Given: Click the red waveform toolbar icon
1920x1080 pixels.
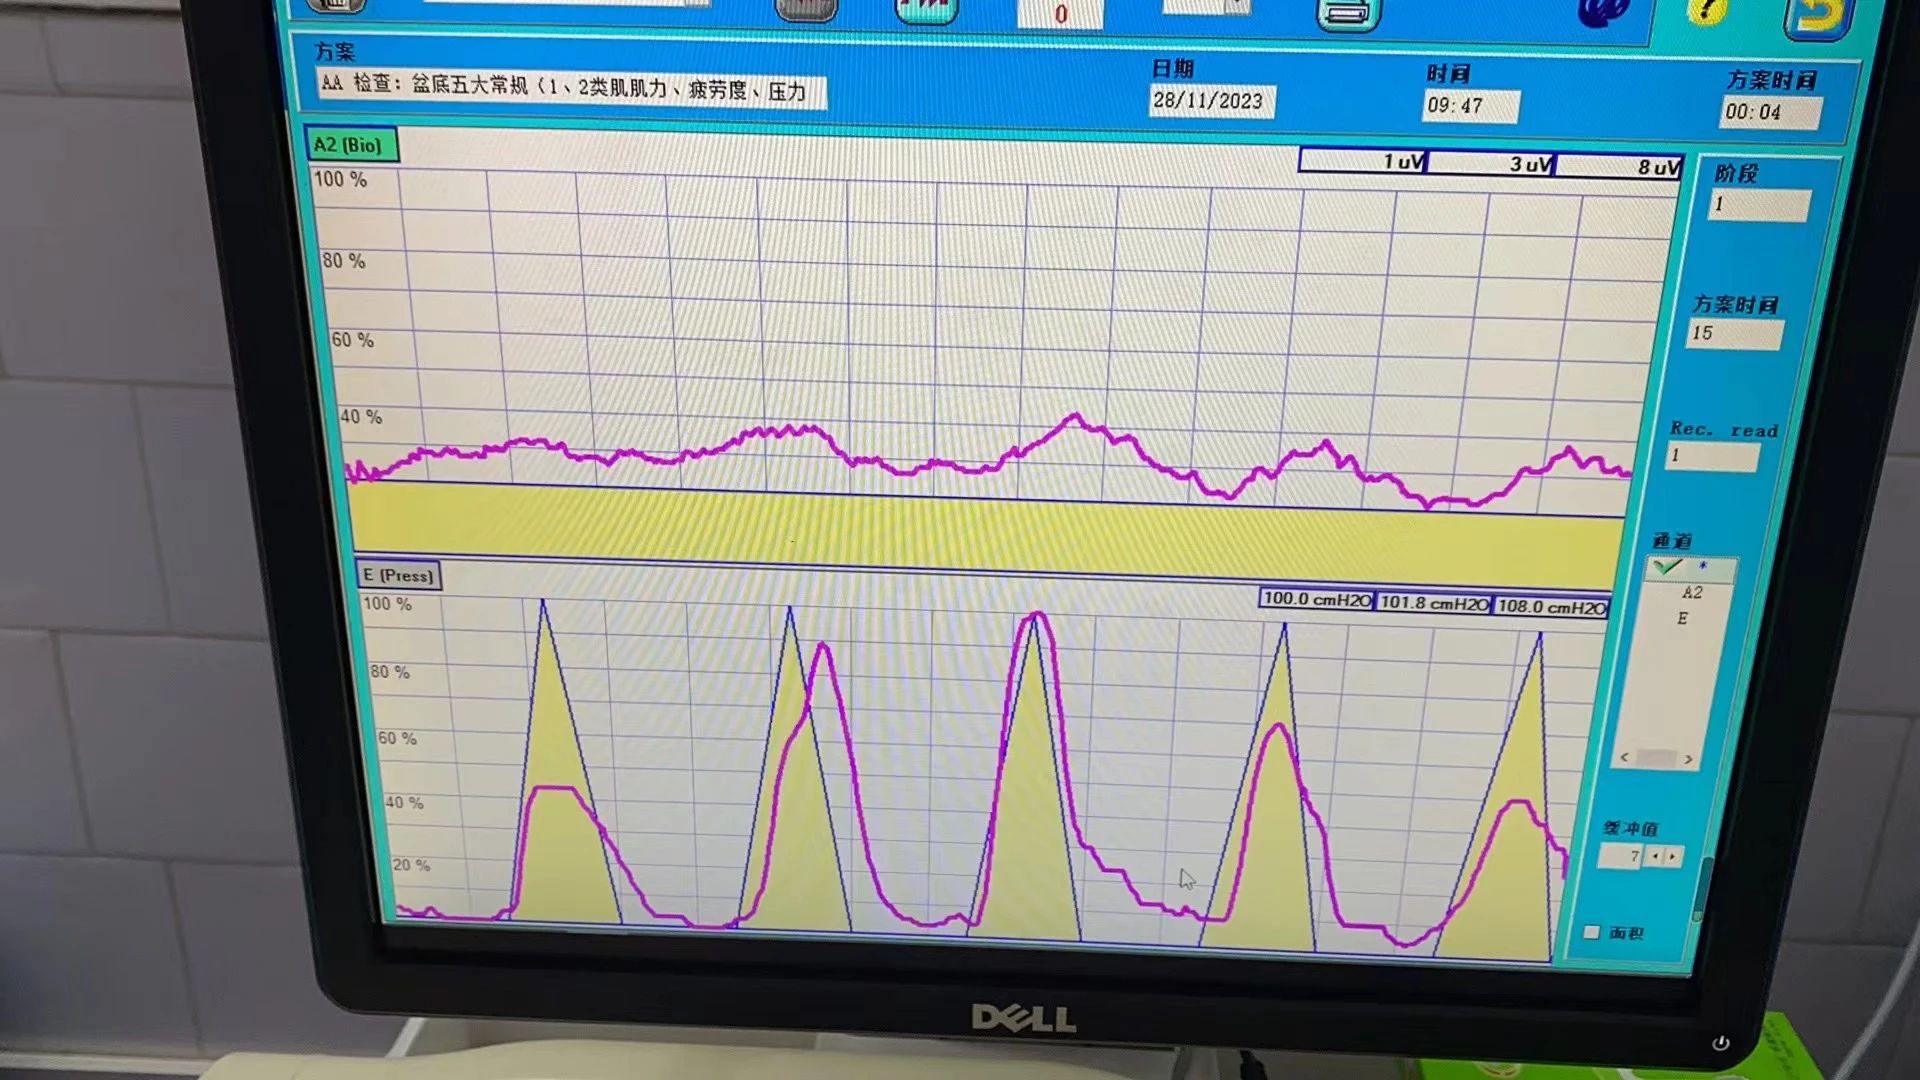Looking at the screenshot, I should 925,9.
